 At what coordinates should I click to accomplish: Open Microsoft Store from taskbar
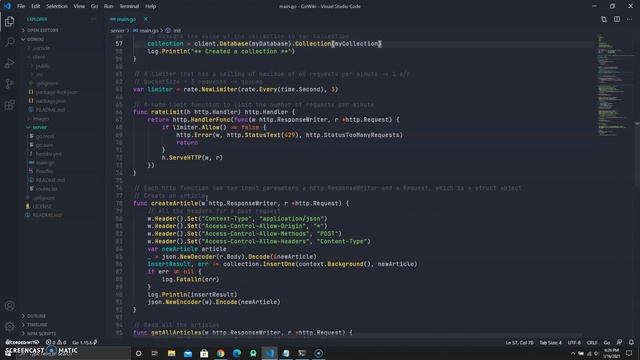[204, 353]
